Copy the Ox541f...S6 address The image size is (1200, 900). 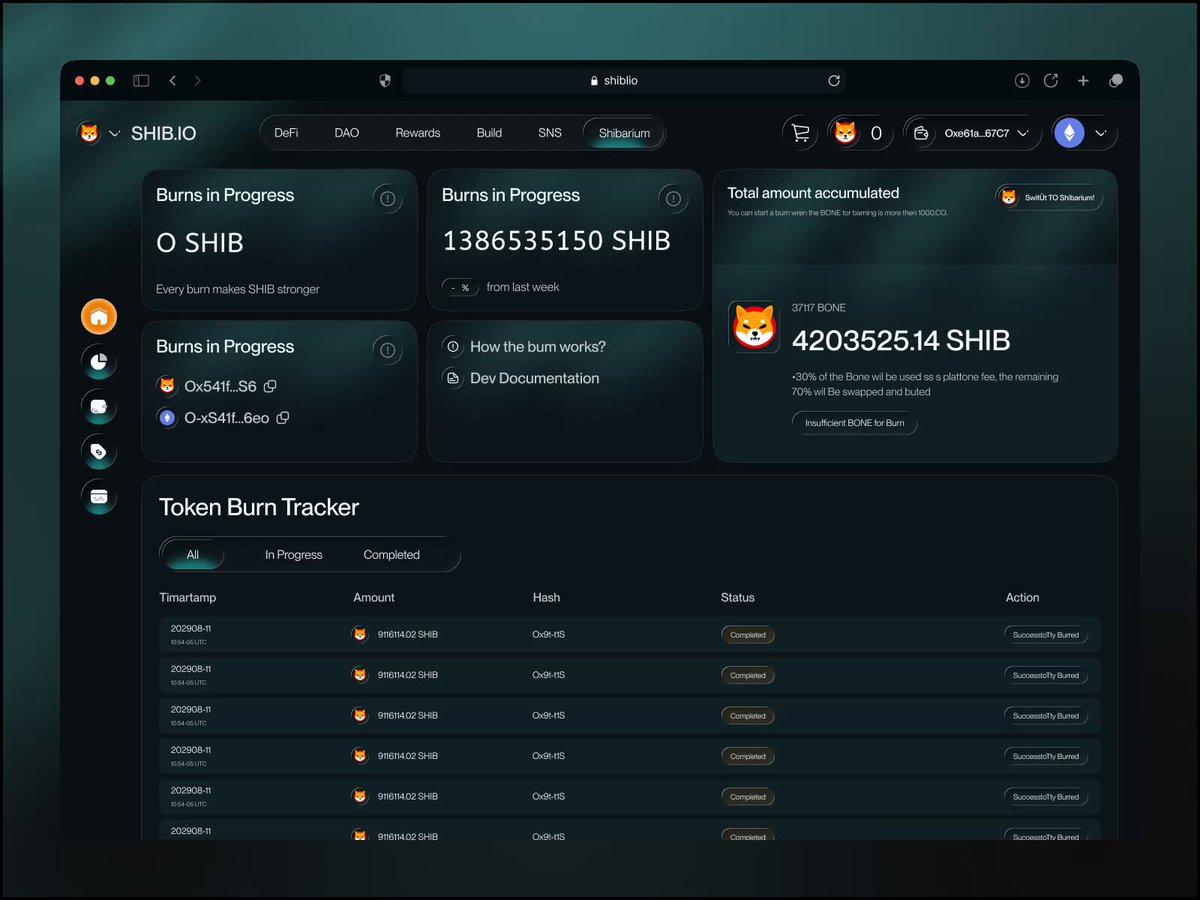pos(270,386)
